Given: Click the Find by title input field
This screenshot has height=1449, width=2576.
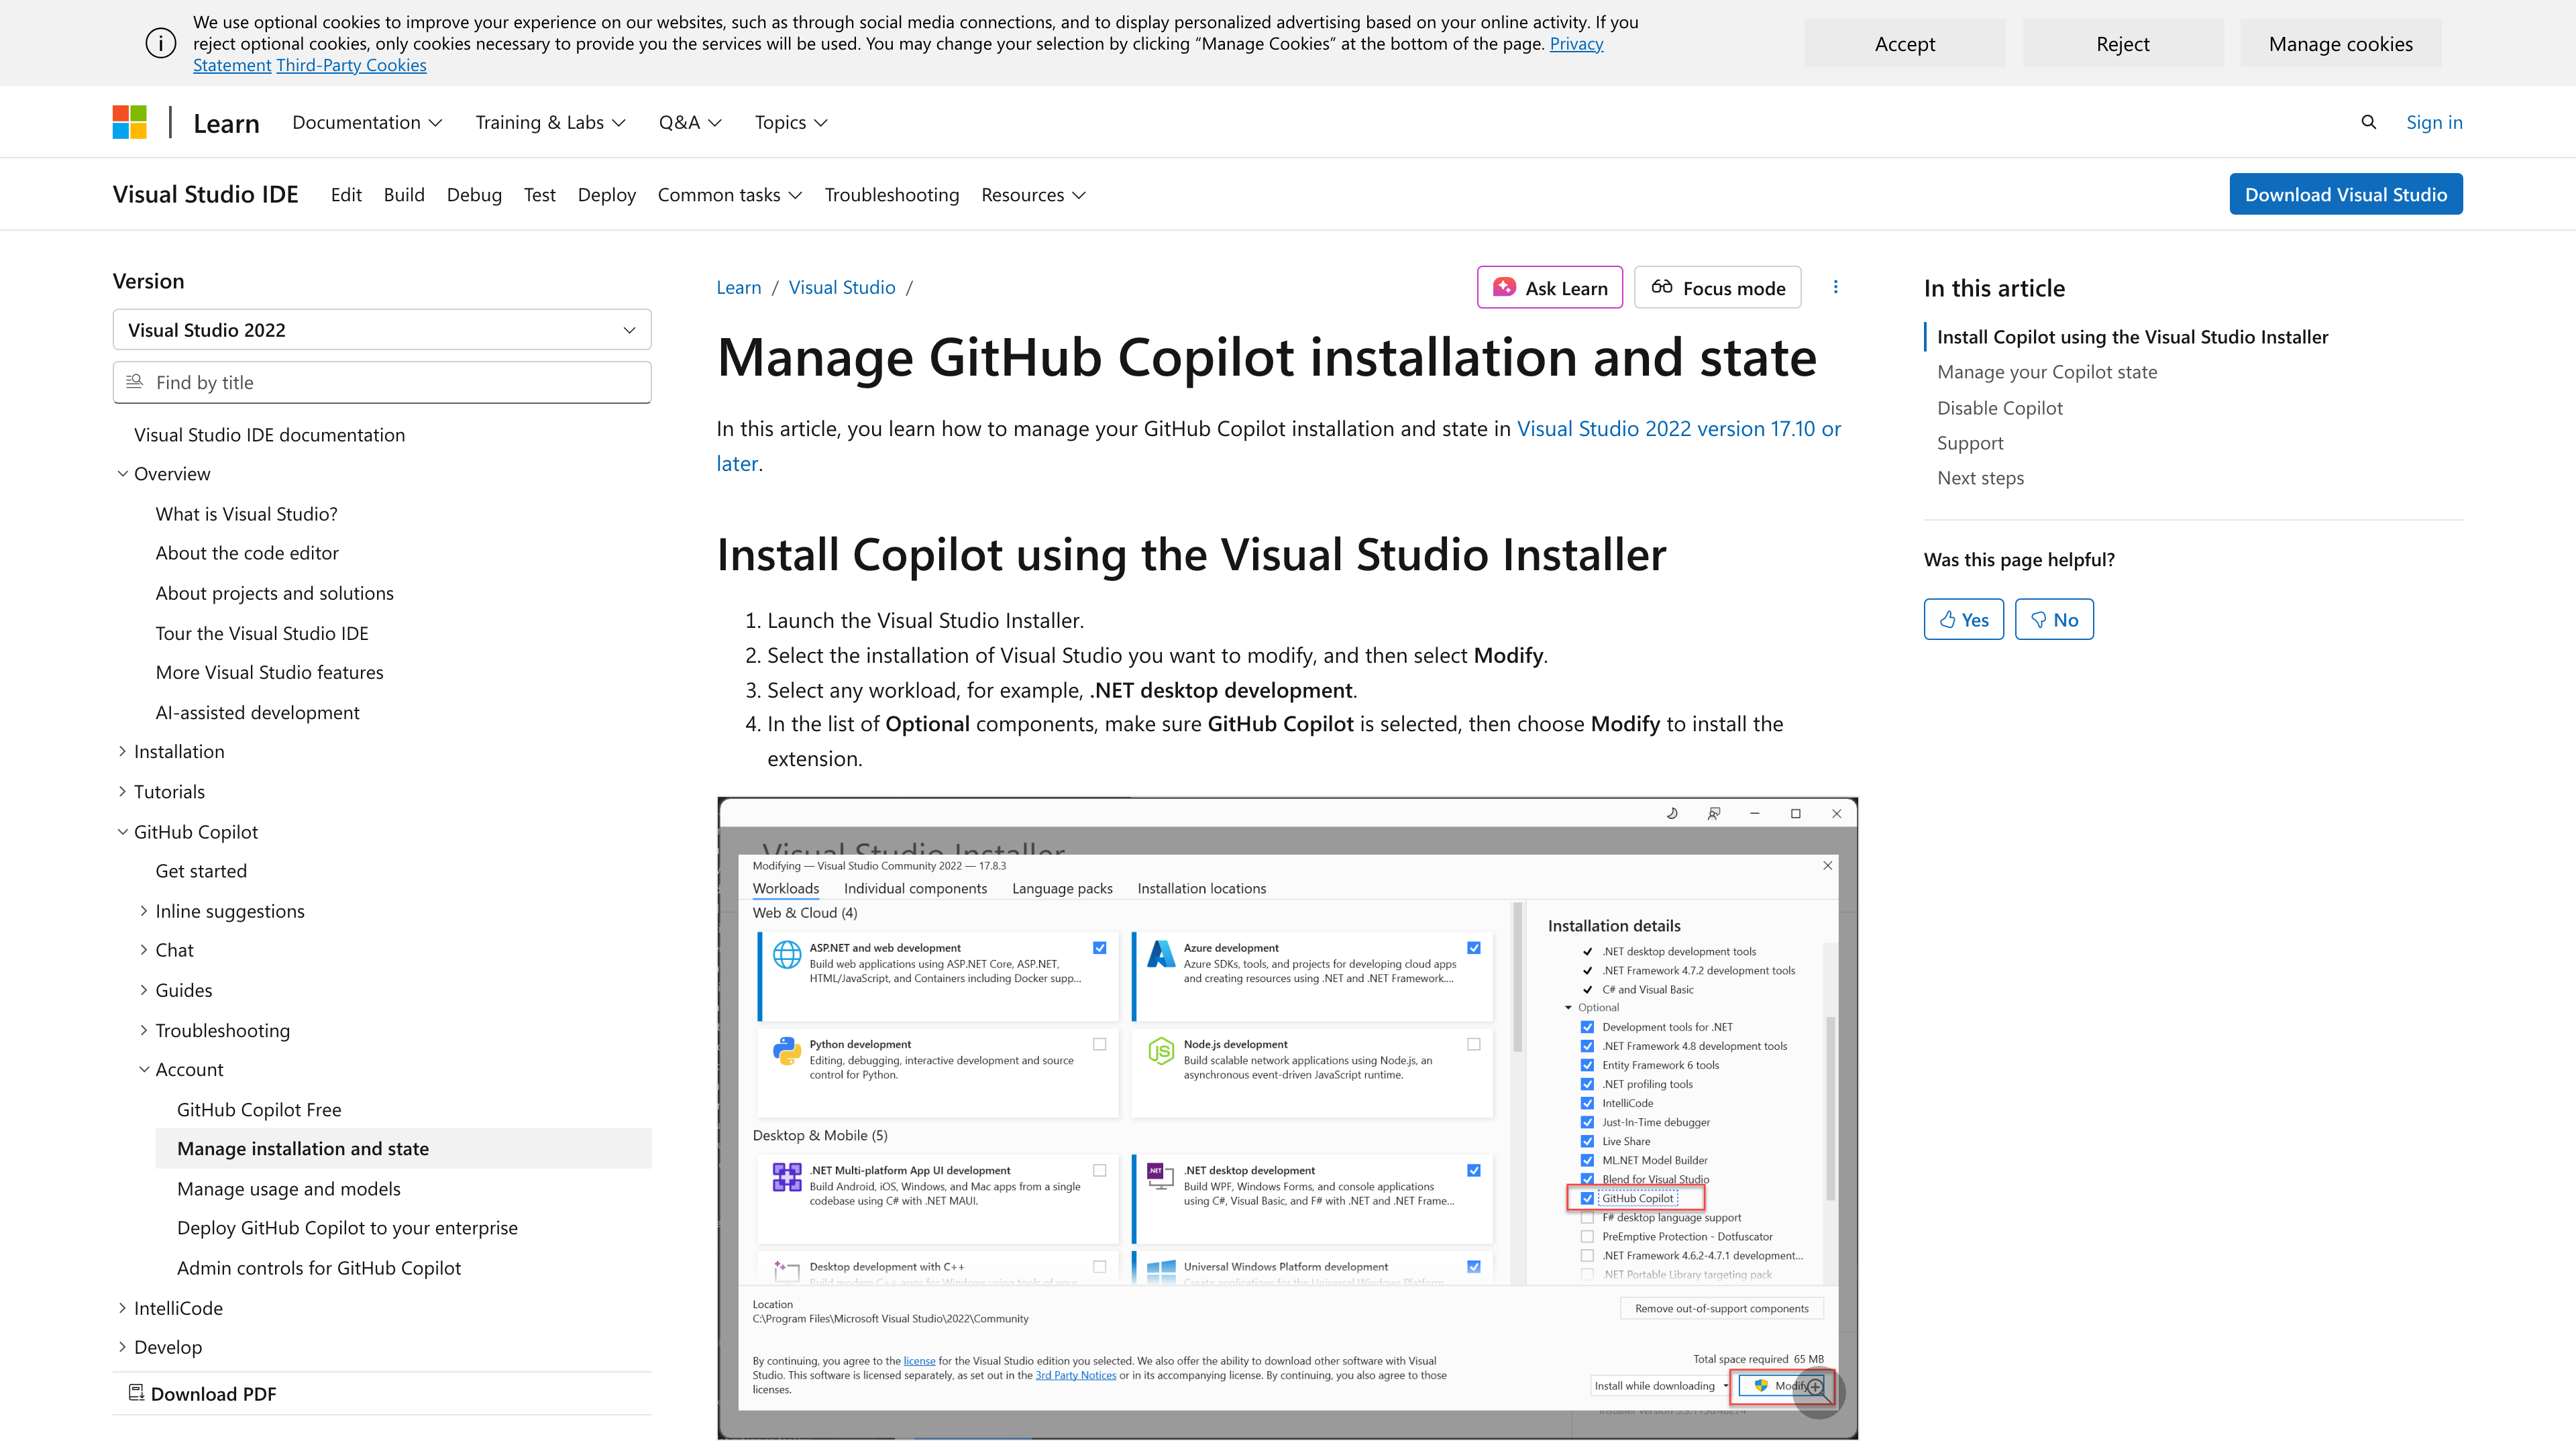Looking at the screenshot, I should (x=382, y=382).
